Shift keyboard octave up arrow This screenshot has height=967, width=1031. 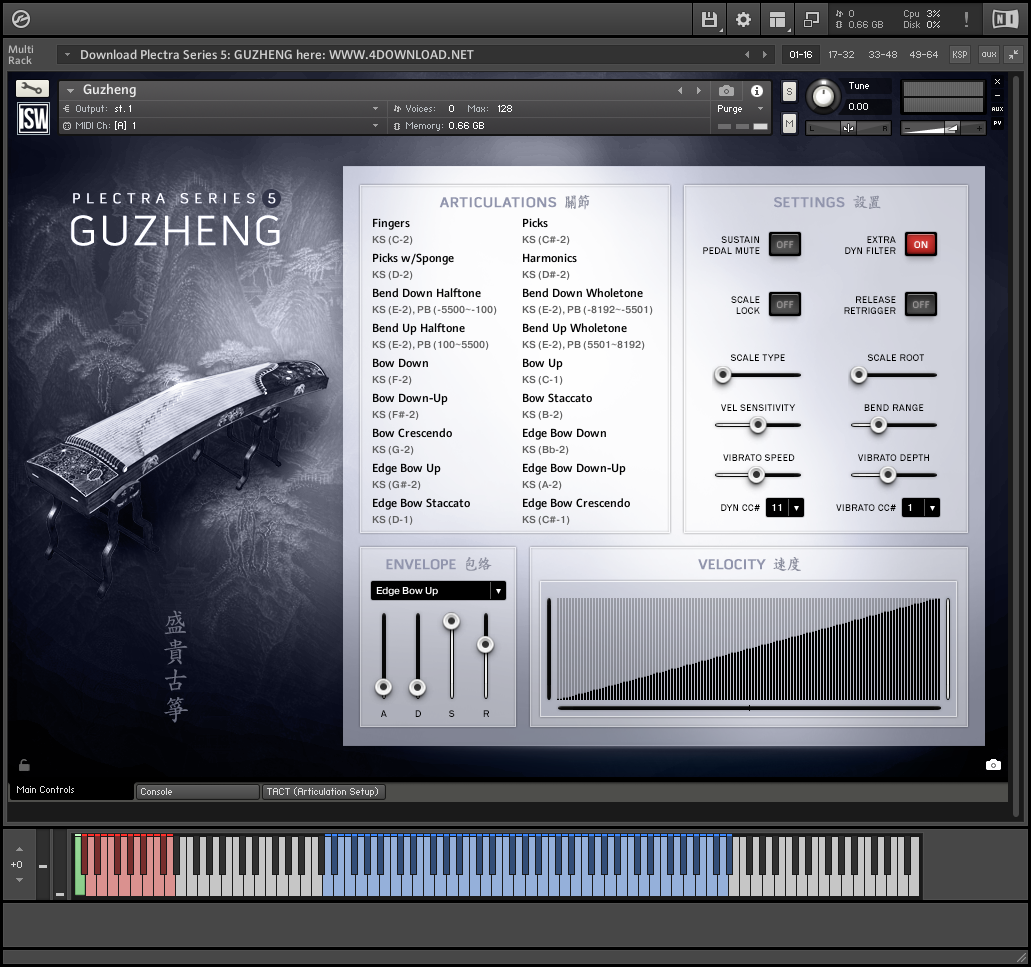(19, 849)
